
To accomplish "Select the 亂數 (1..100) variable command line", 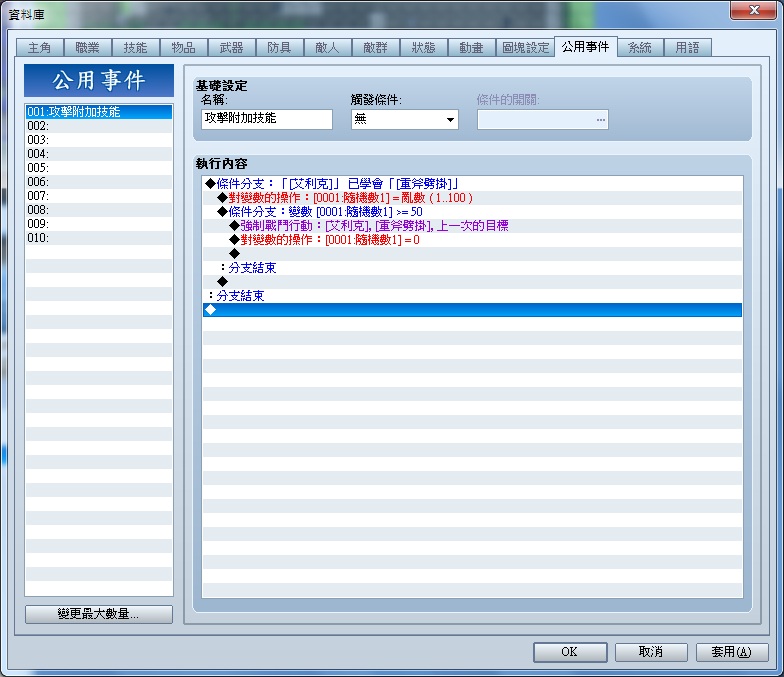I will [x=472, y=198].
